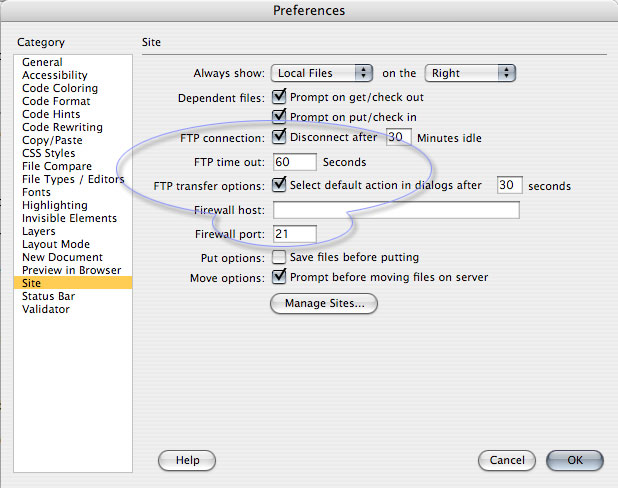Enable Save files before putting

pyautogui.click(x=279, y=257)
